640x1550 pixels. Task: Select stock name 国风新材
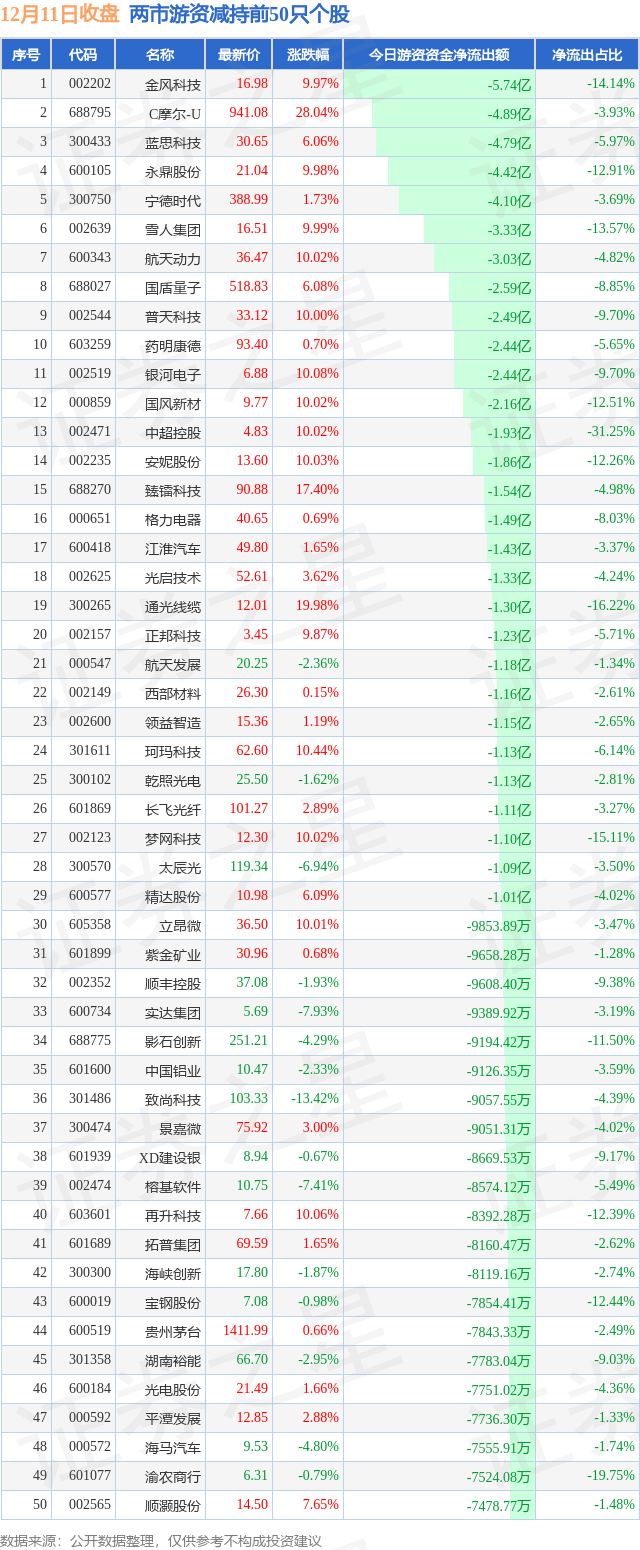coord(173,403)
